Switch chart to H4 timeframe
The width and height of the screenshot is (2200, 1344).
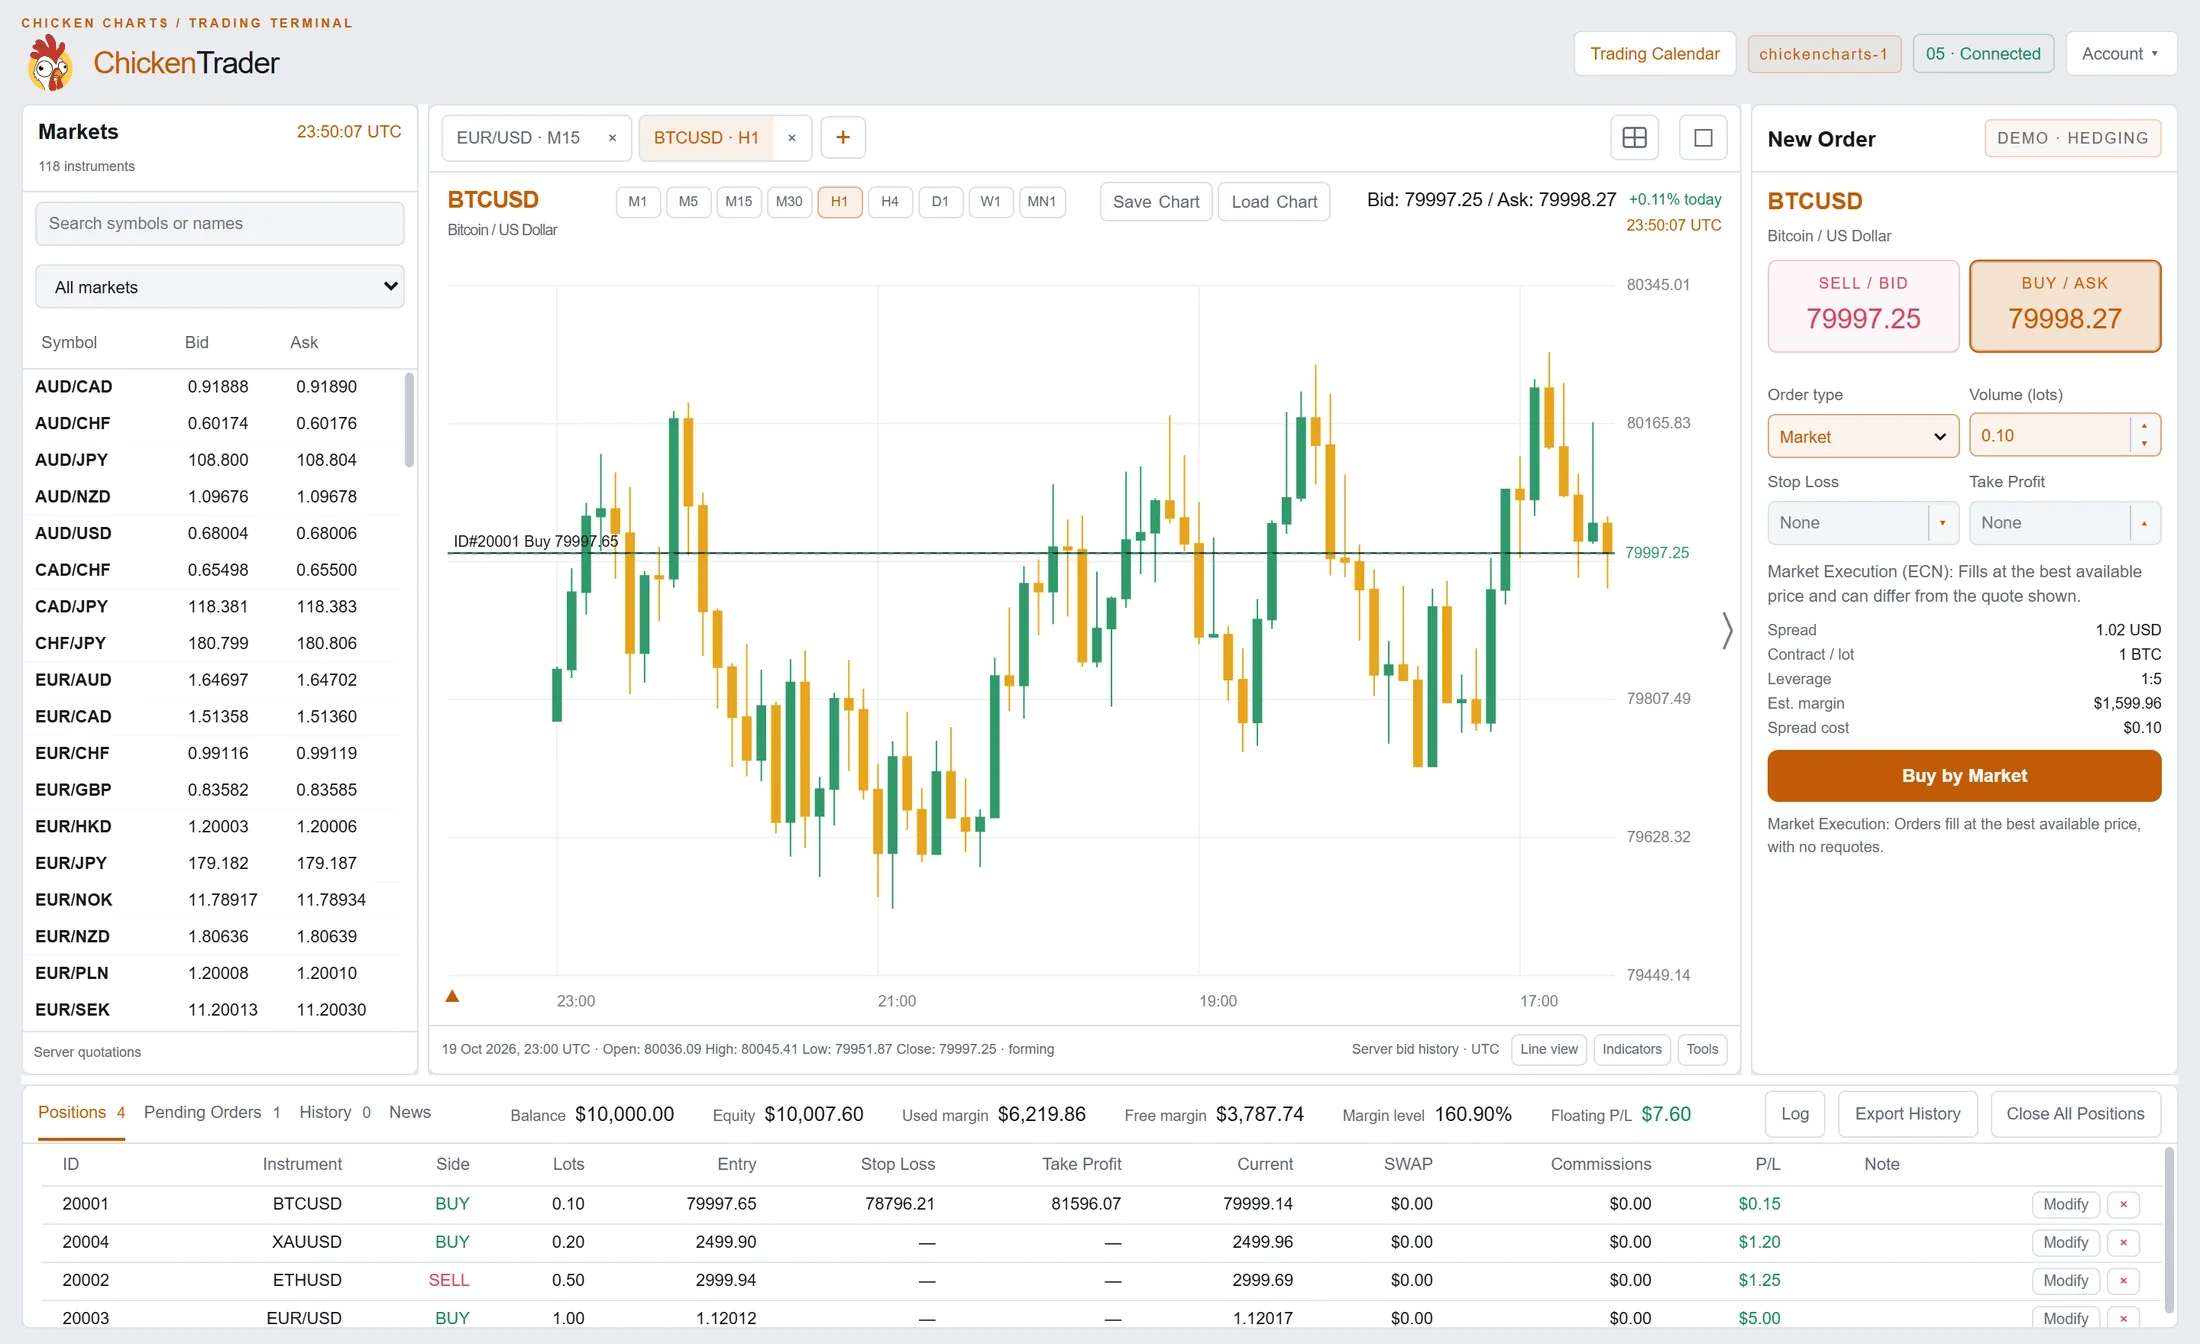tap(890, 202)
